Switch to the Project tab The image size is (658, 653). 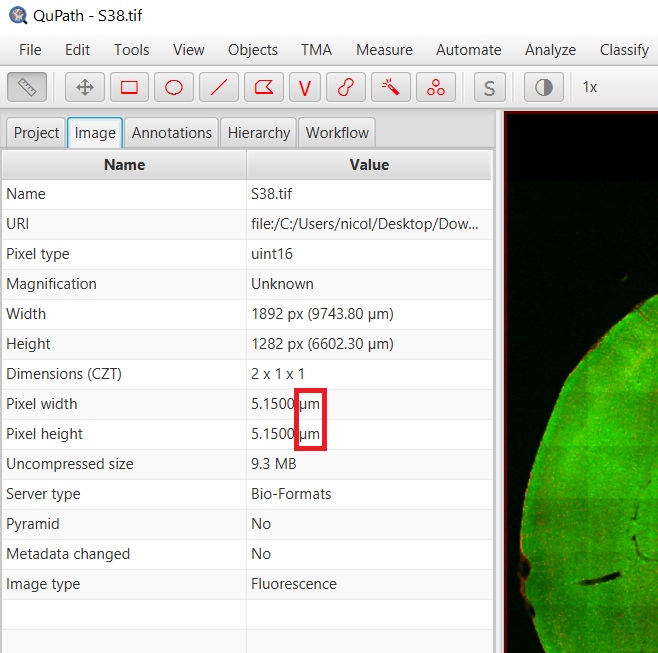coord(36,133)
